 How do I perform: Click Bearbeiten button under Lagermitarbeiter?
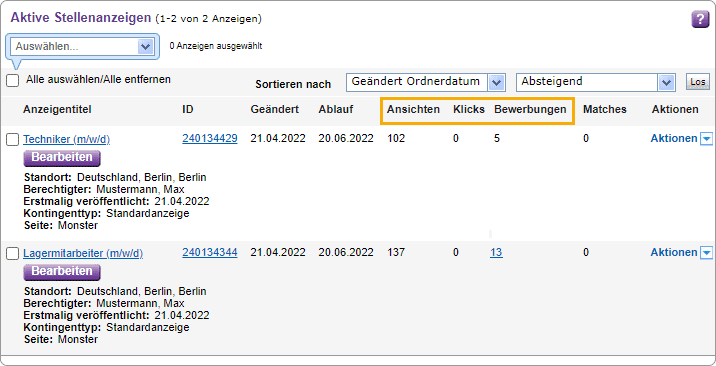point(62,272)
